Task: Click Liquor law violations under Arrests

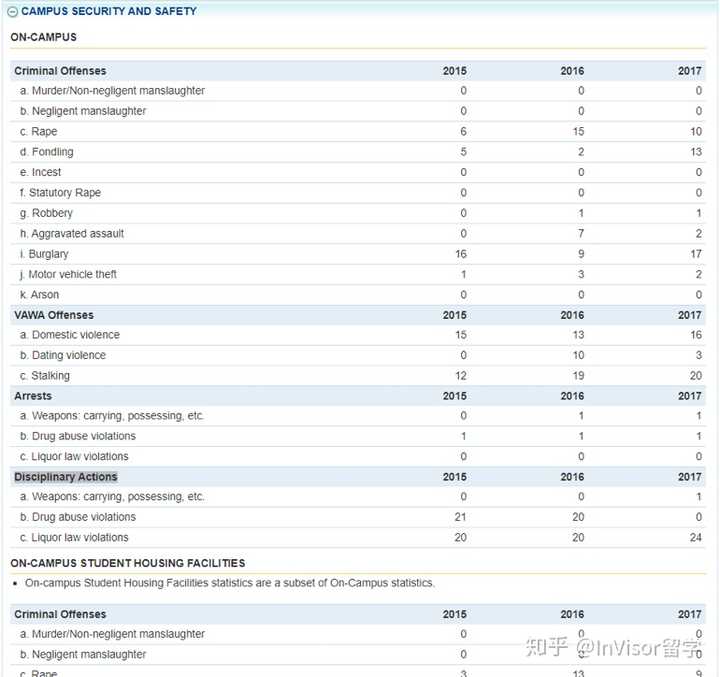Action: pos(358,457)
